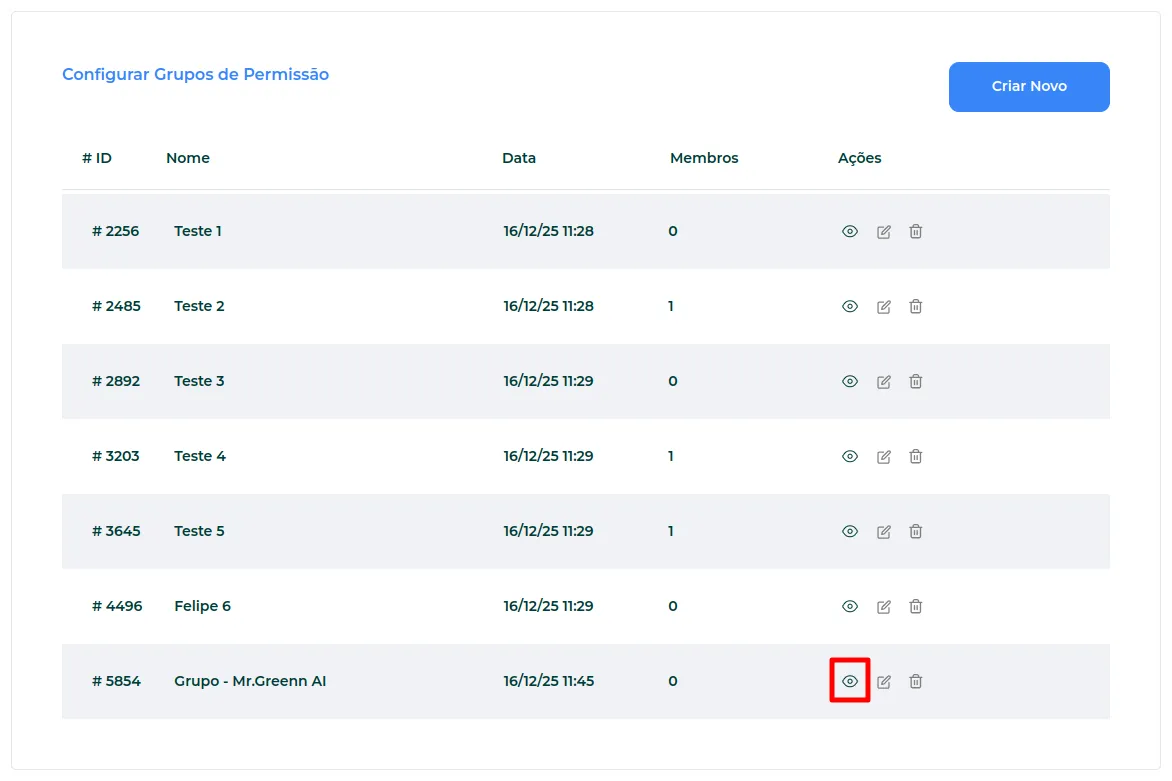Select ID # 2485 cell

click(116, 306)
